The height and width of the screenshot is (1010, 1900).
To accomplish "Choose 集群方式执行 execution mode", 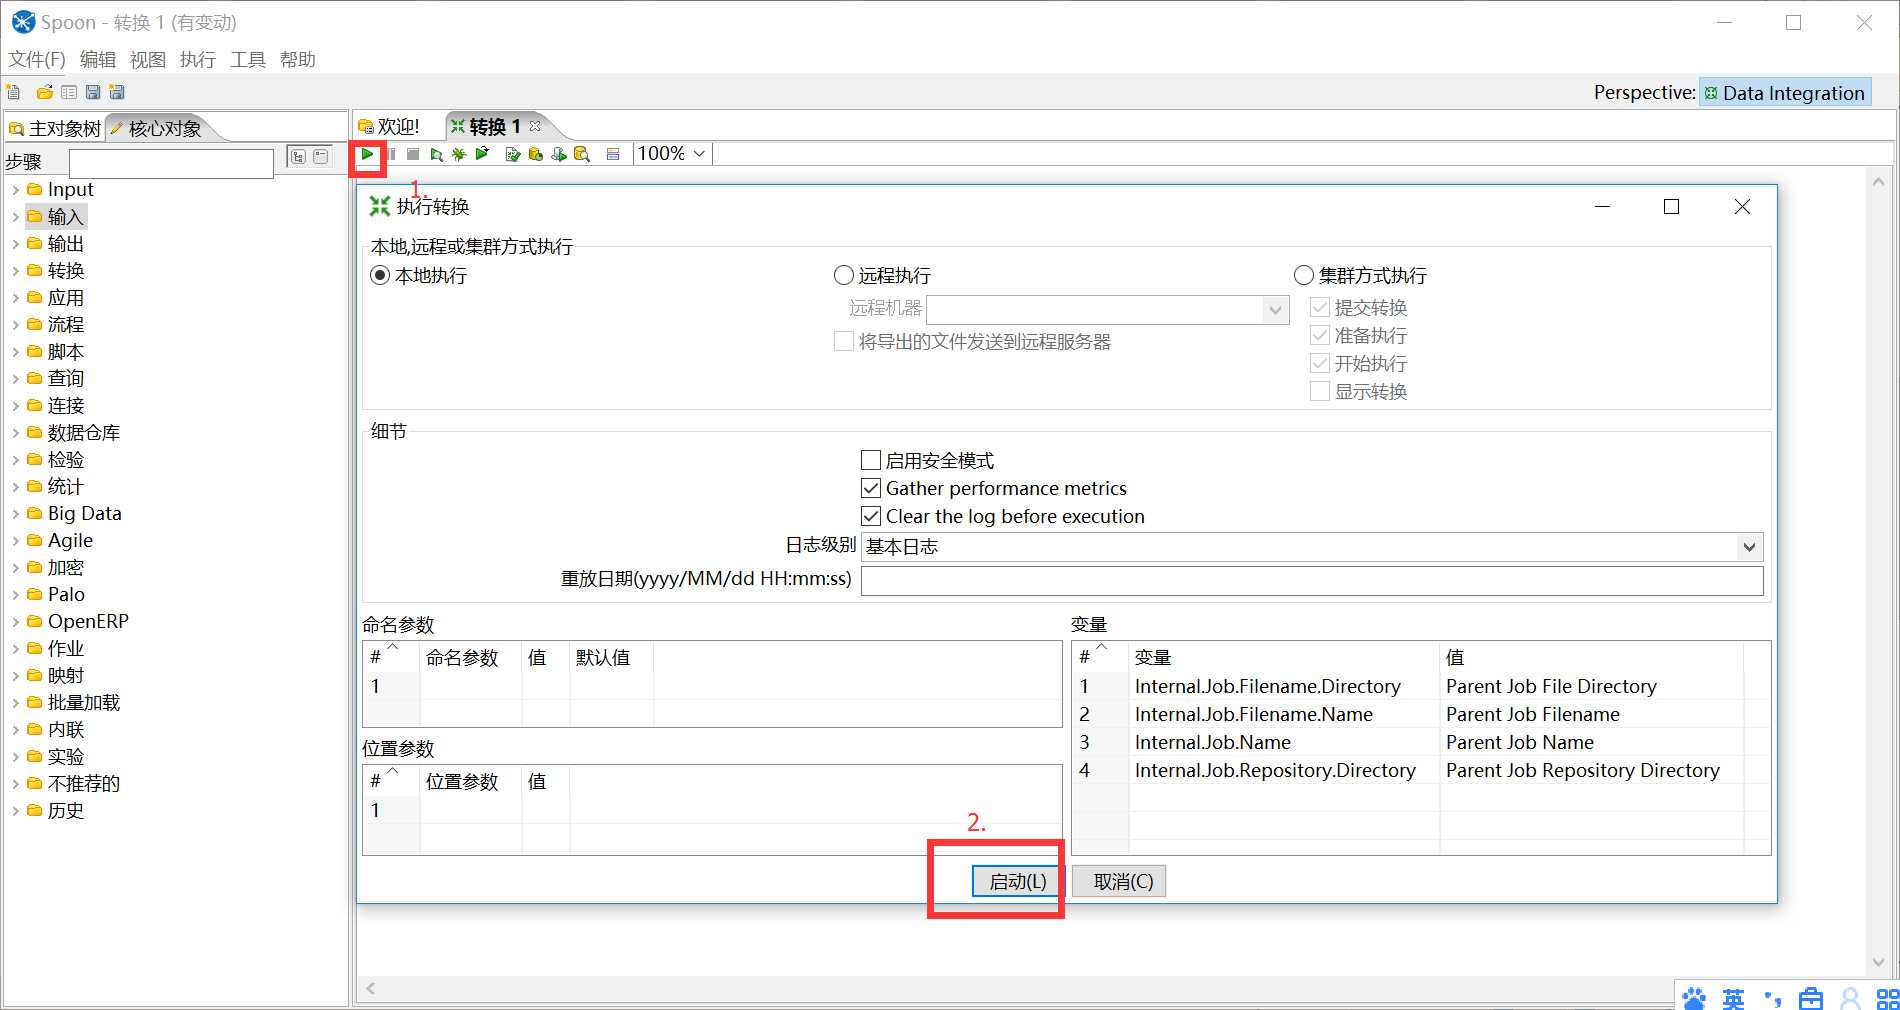I will (x=1304, y=275).
